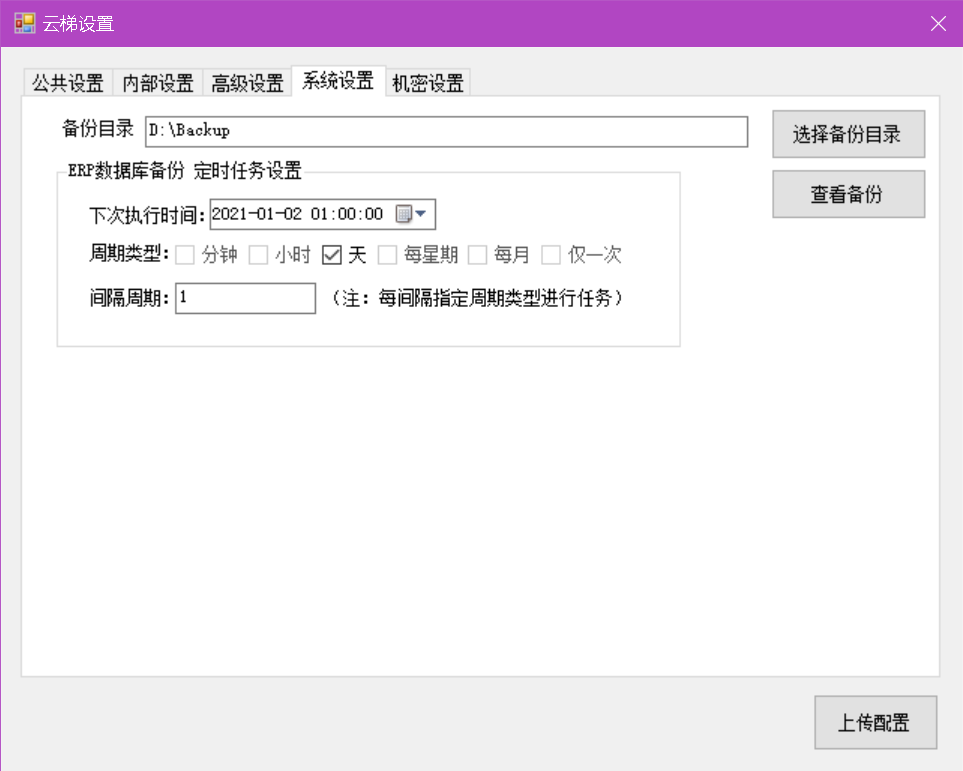Viewport: 963px width, 771px height.
Task: Check the 每月 period option
Action: (478, 255)
